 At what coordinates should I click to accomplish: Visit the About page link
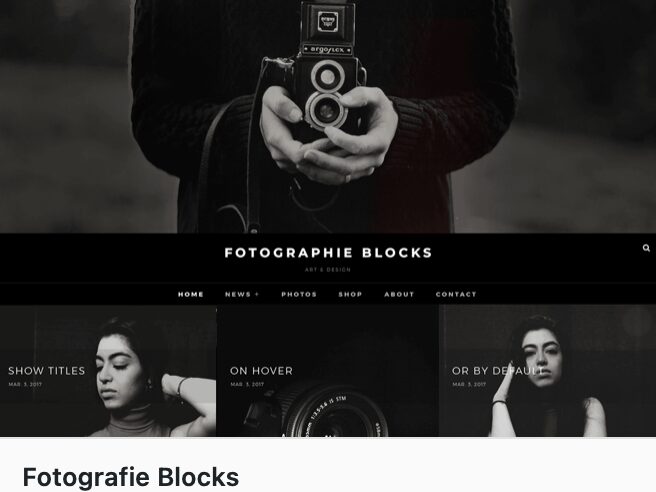click(399, 294)
